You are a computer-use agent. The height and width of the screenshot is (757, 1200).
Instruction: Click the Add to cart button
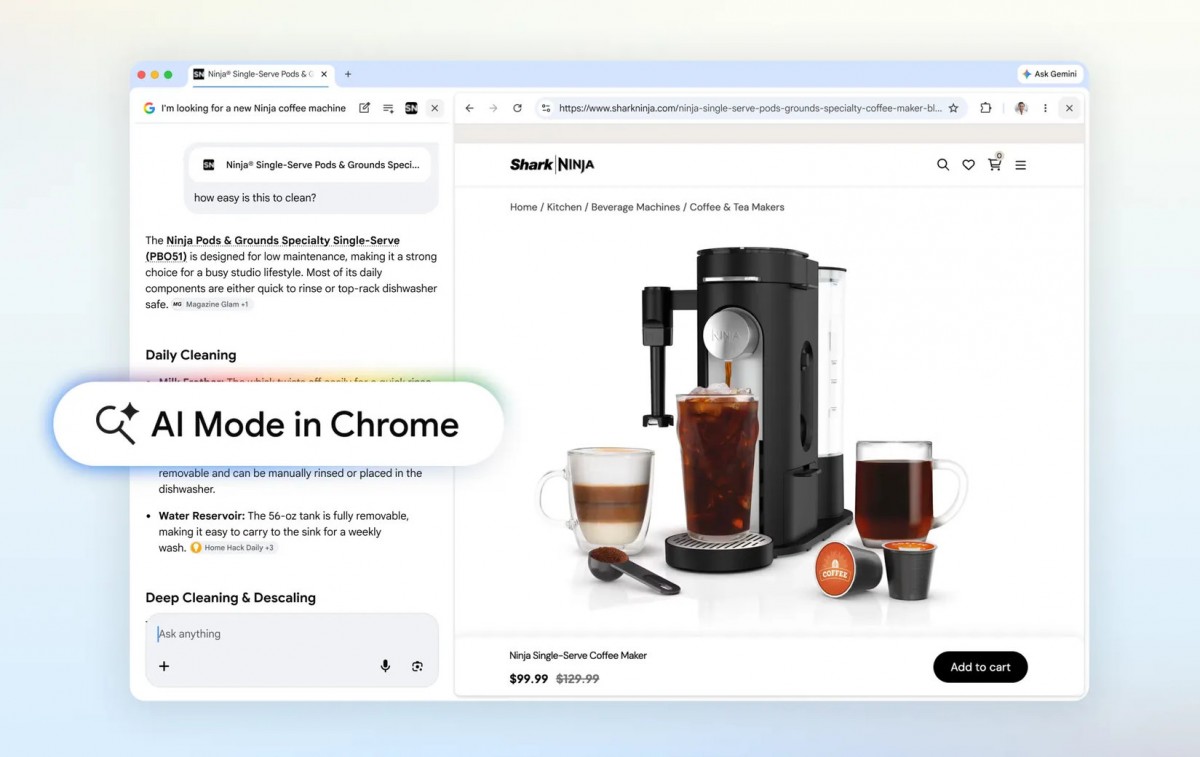pyautogui.click(x=980, y=667)
